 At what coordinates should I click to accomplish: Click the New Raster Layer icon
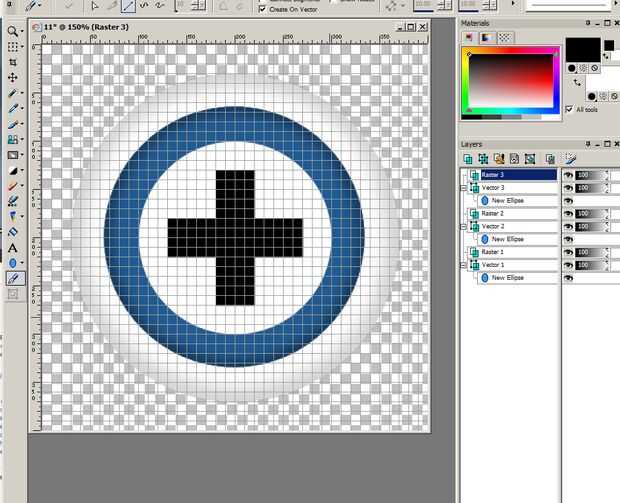tap(468, 159)
